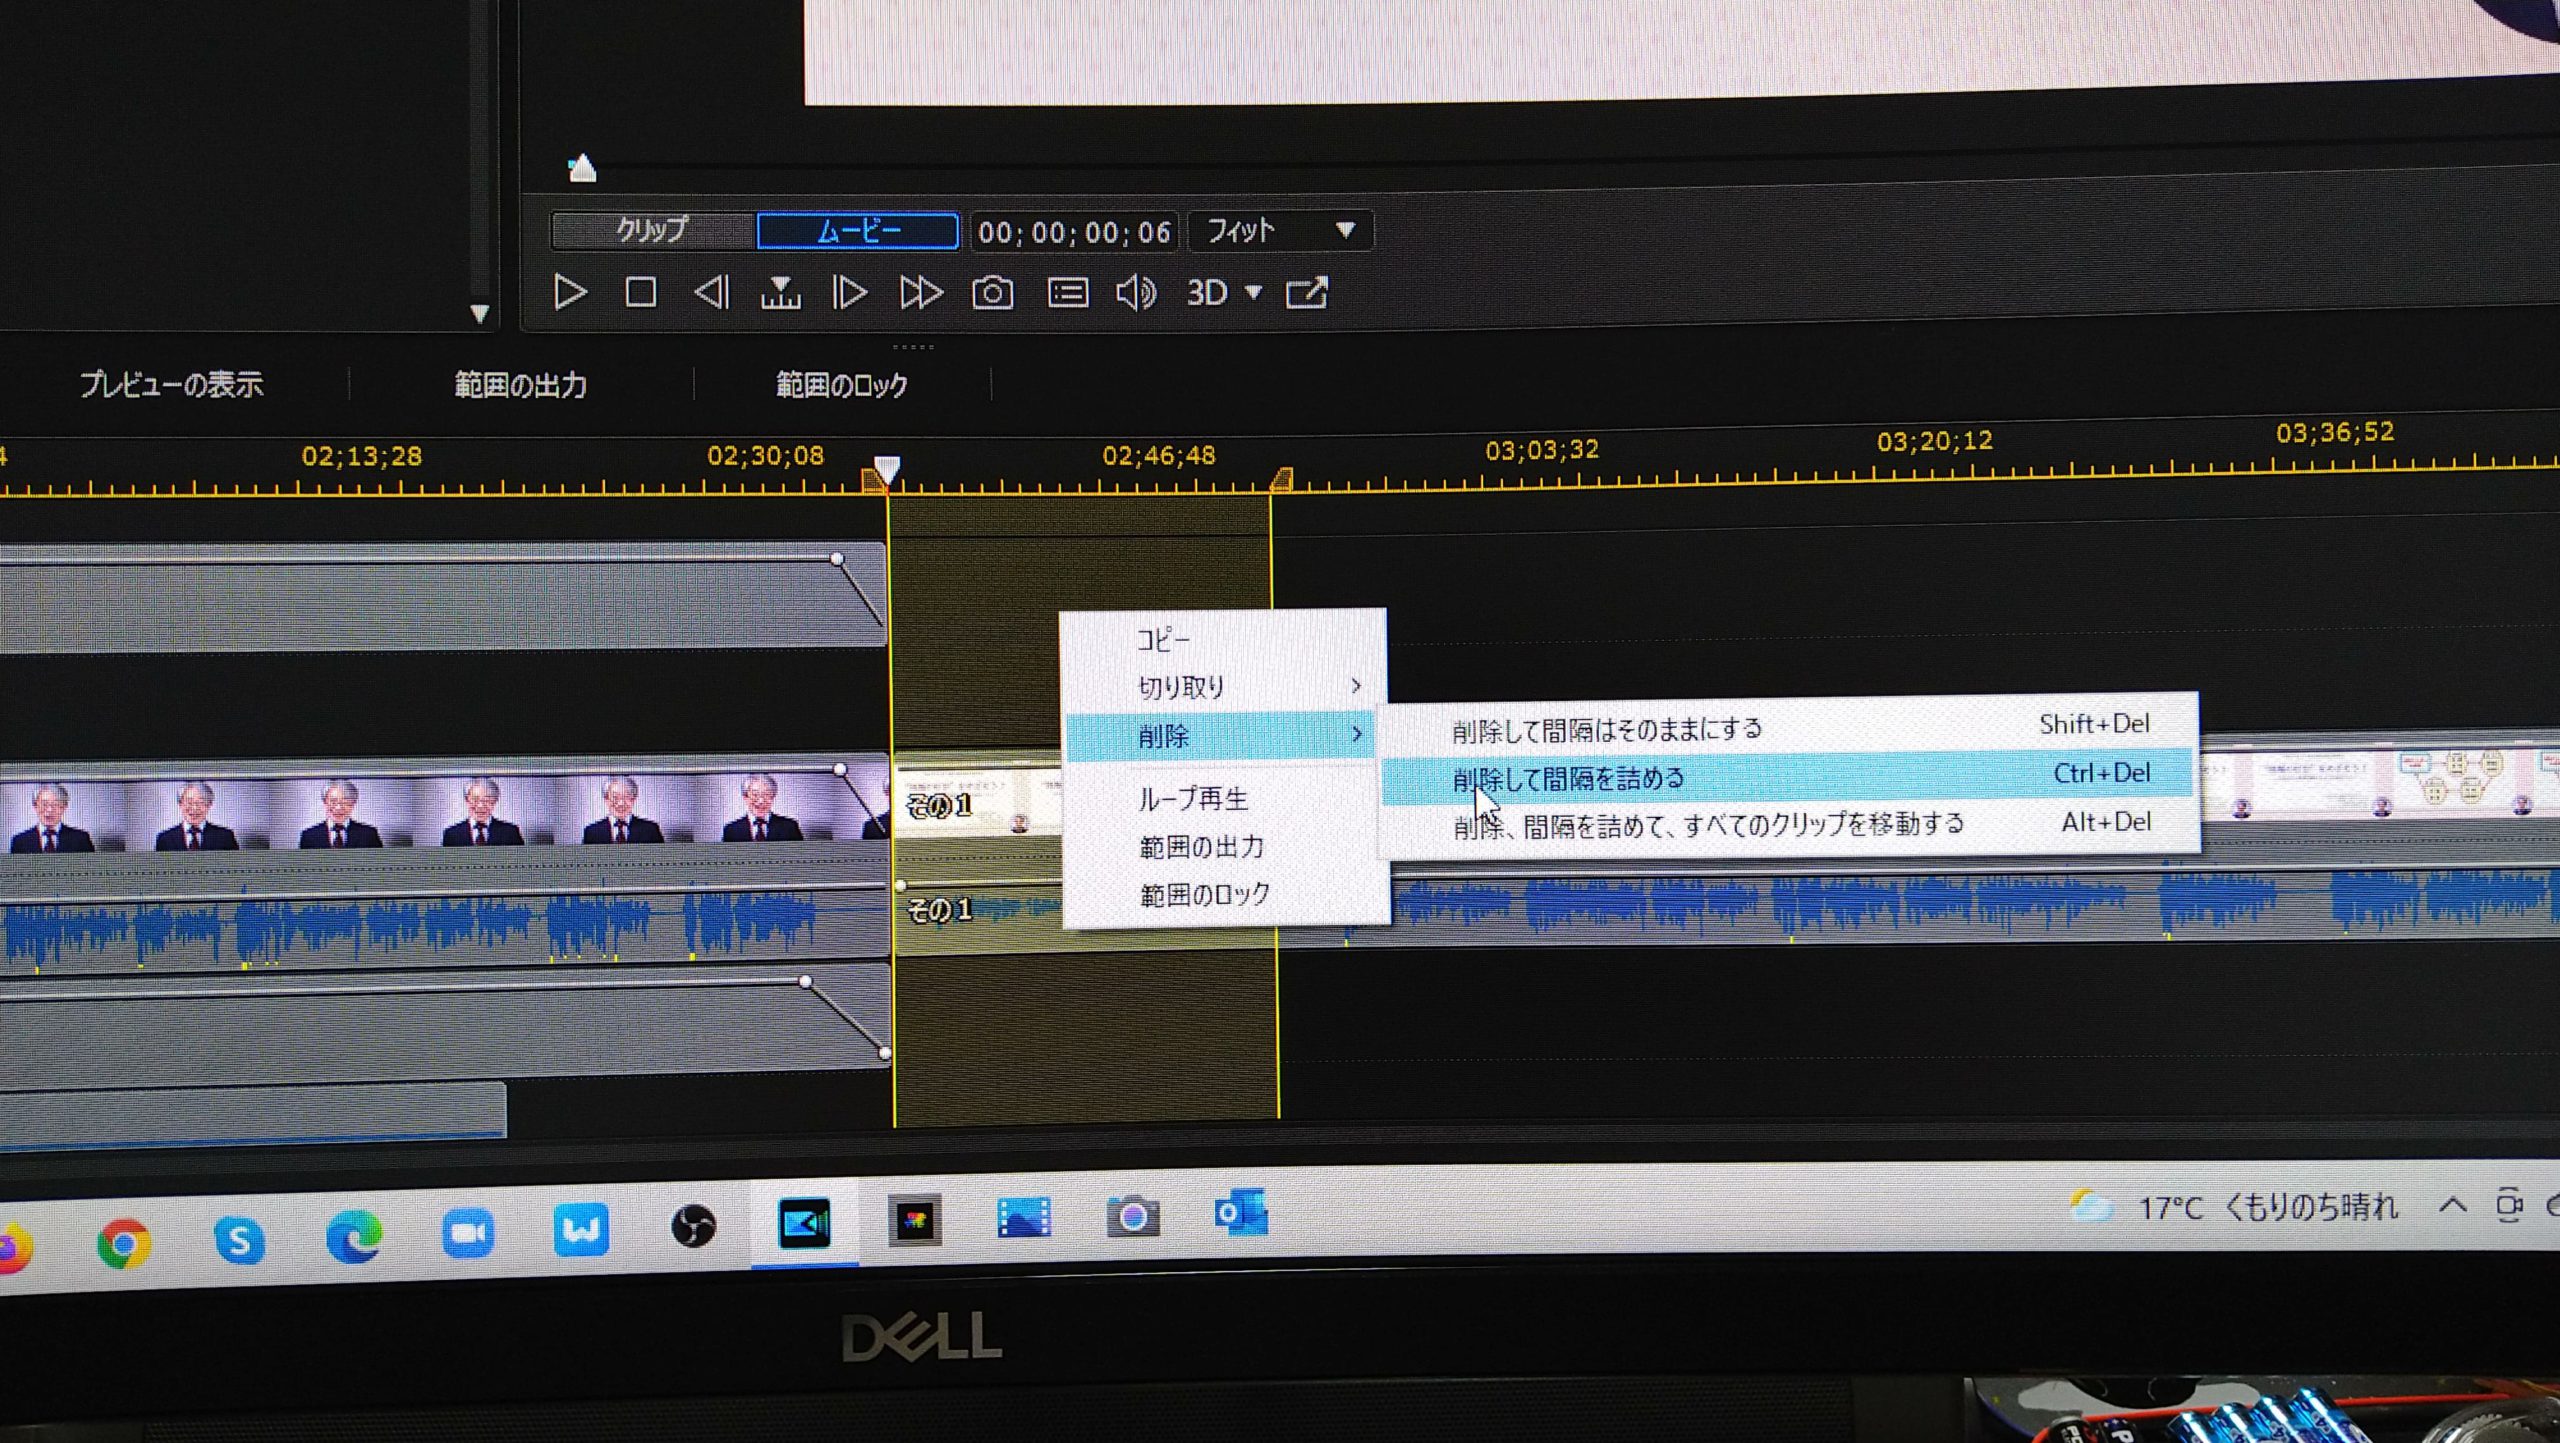Click the timeline ruler at 02;13;28

point(362,457)
